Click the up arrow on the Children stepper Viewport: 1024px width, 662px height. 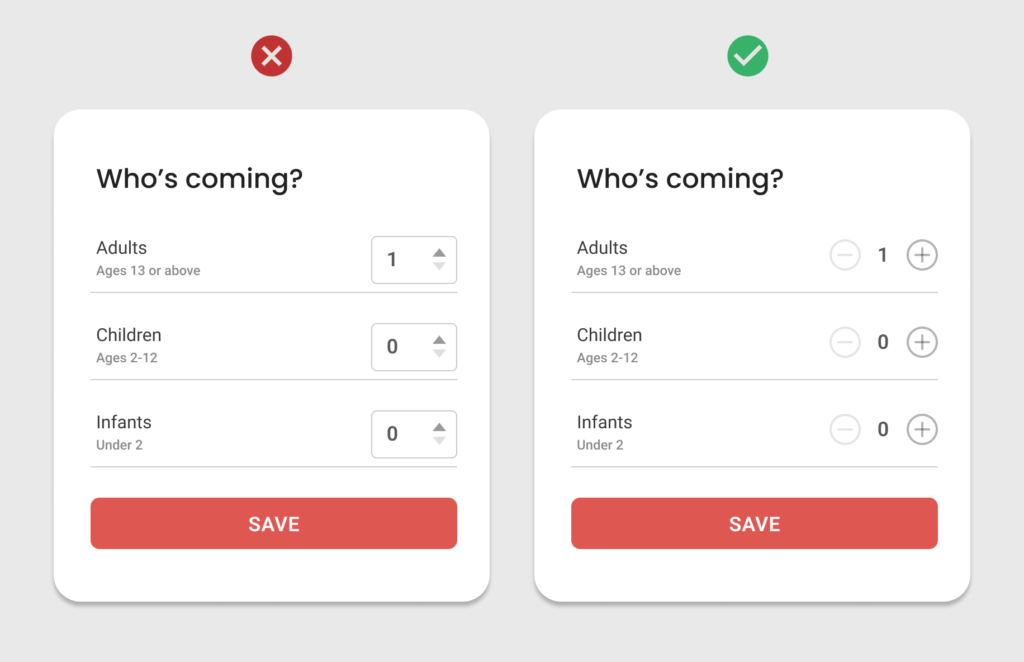point(439,340)
